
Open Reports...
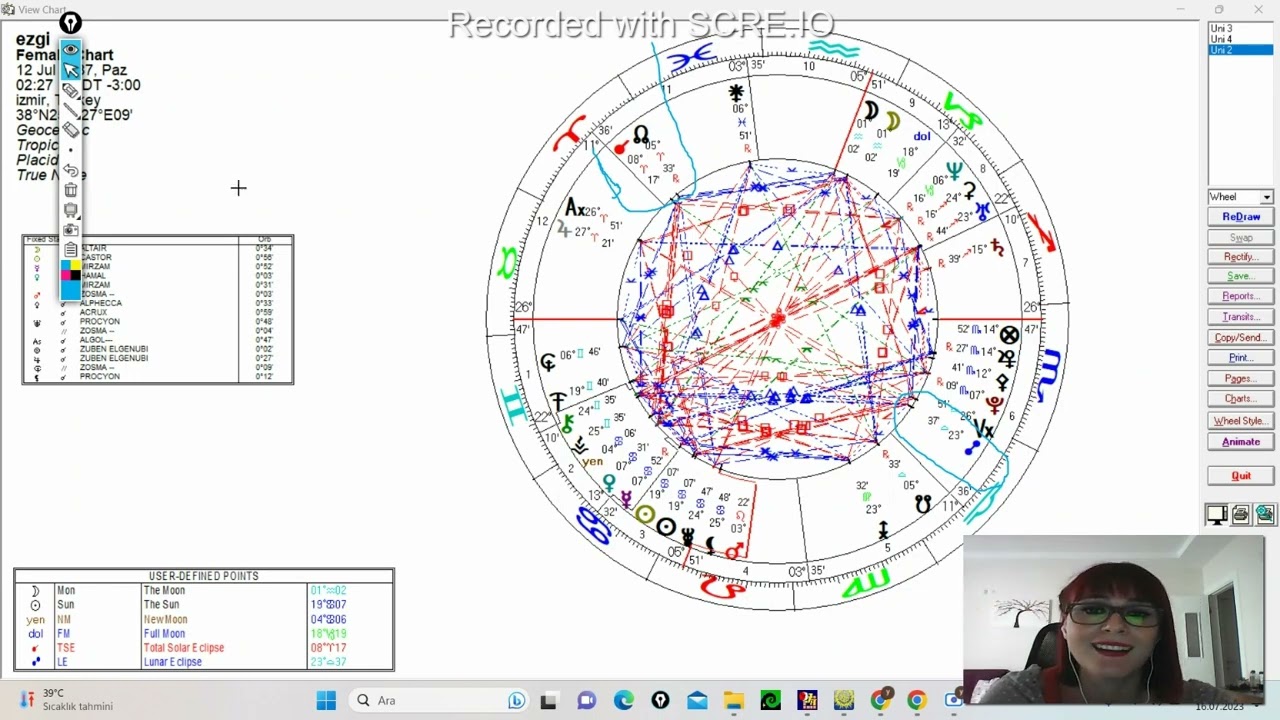1240,296
